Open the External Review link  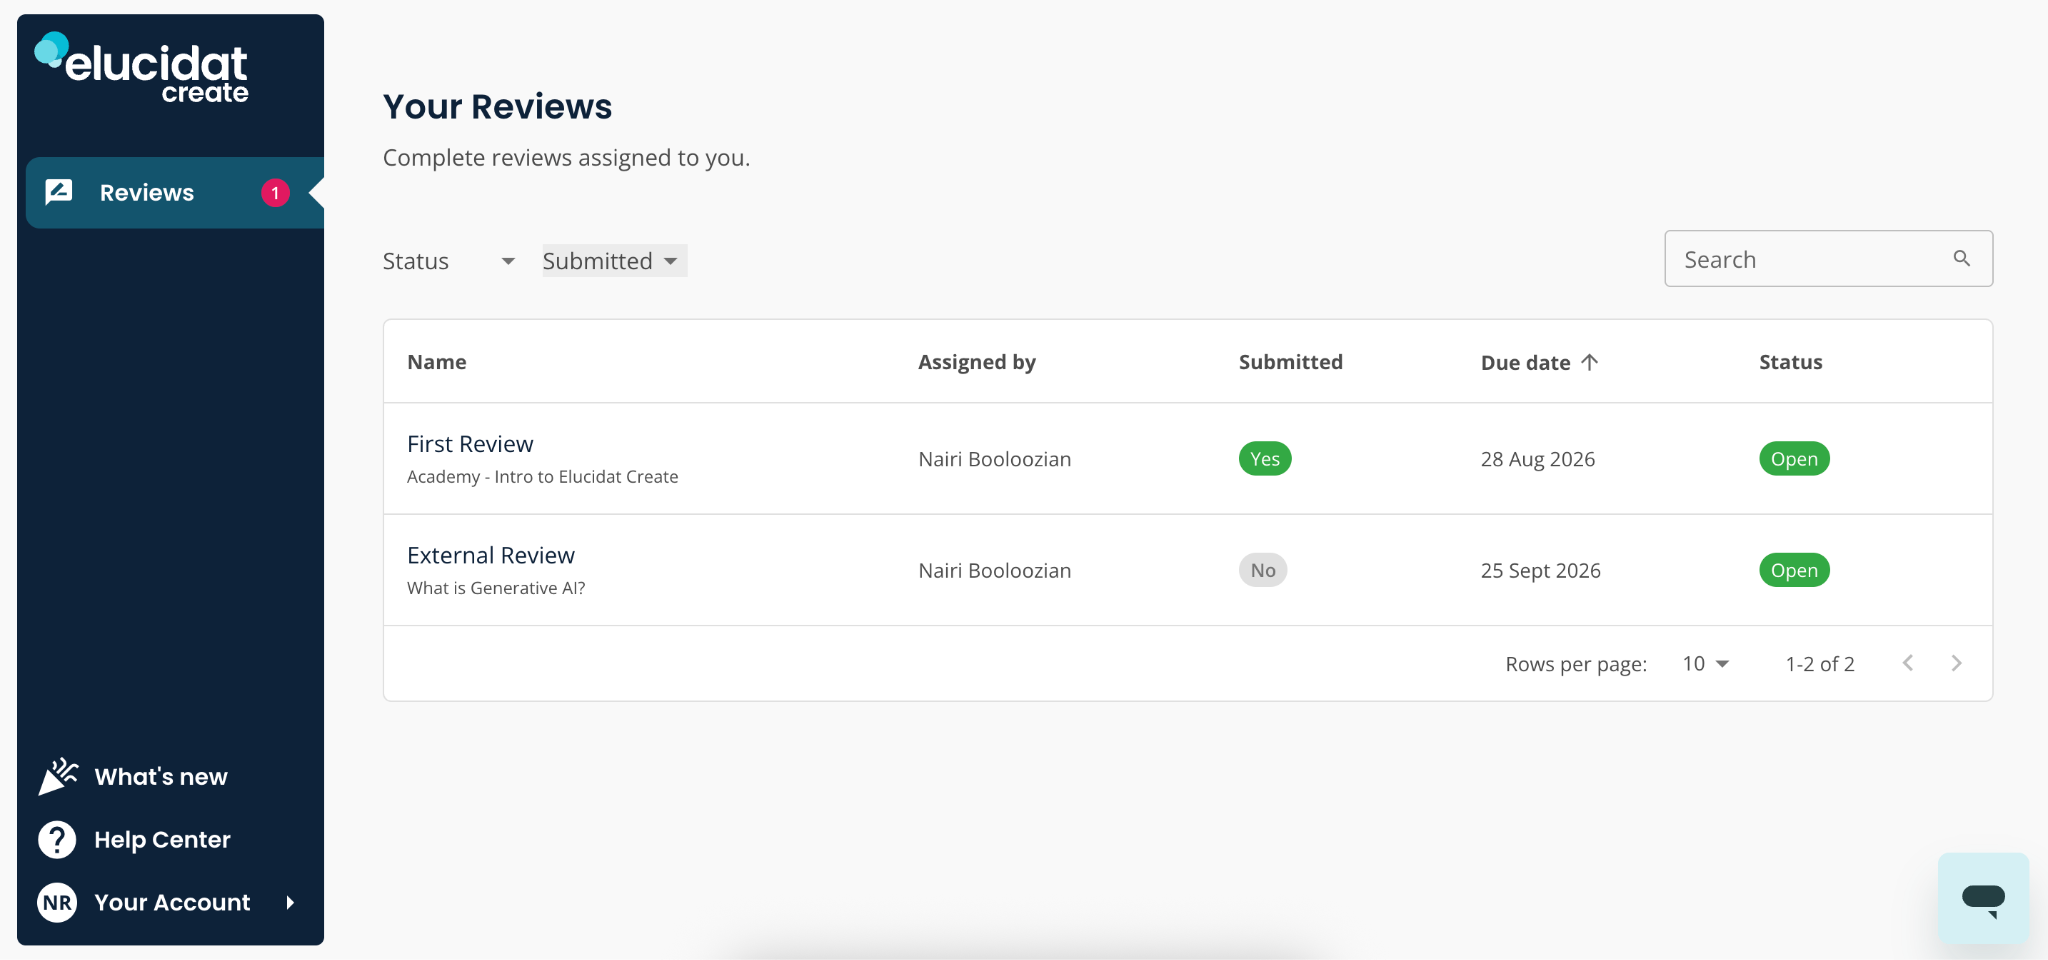click(x=491, y=555)
